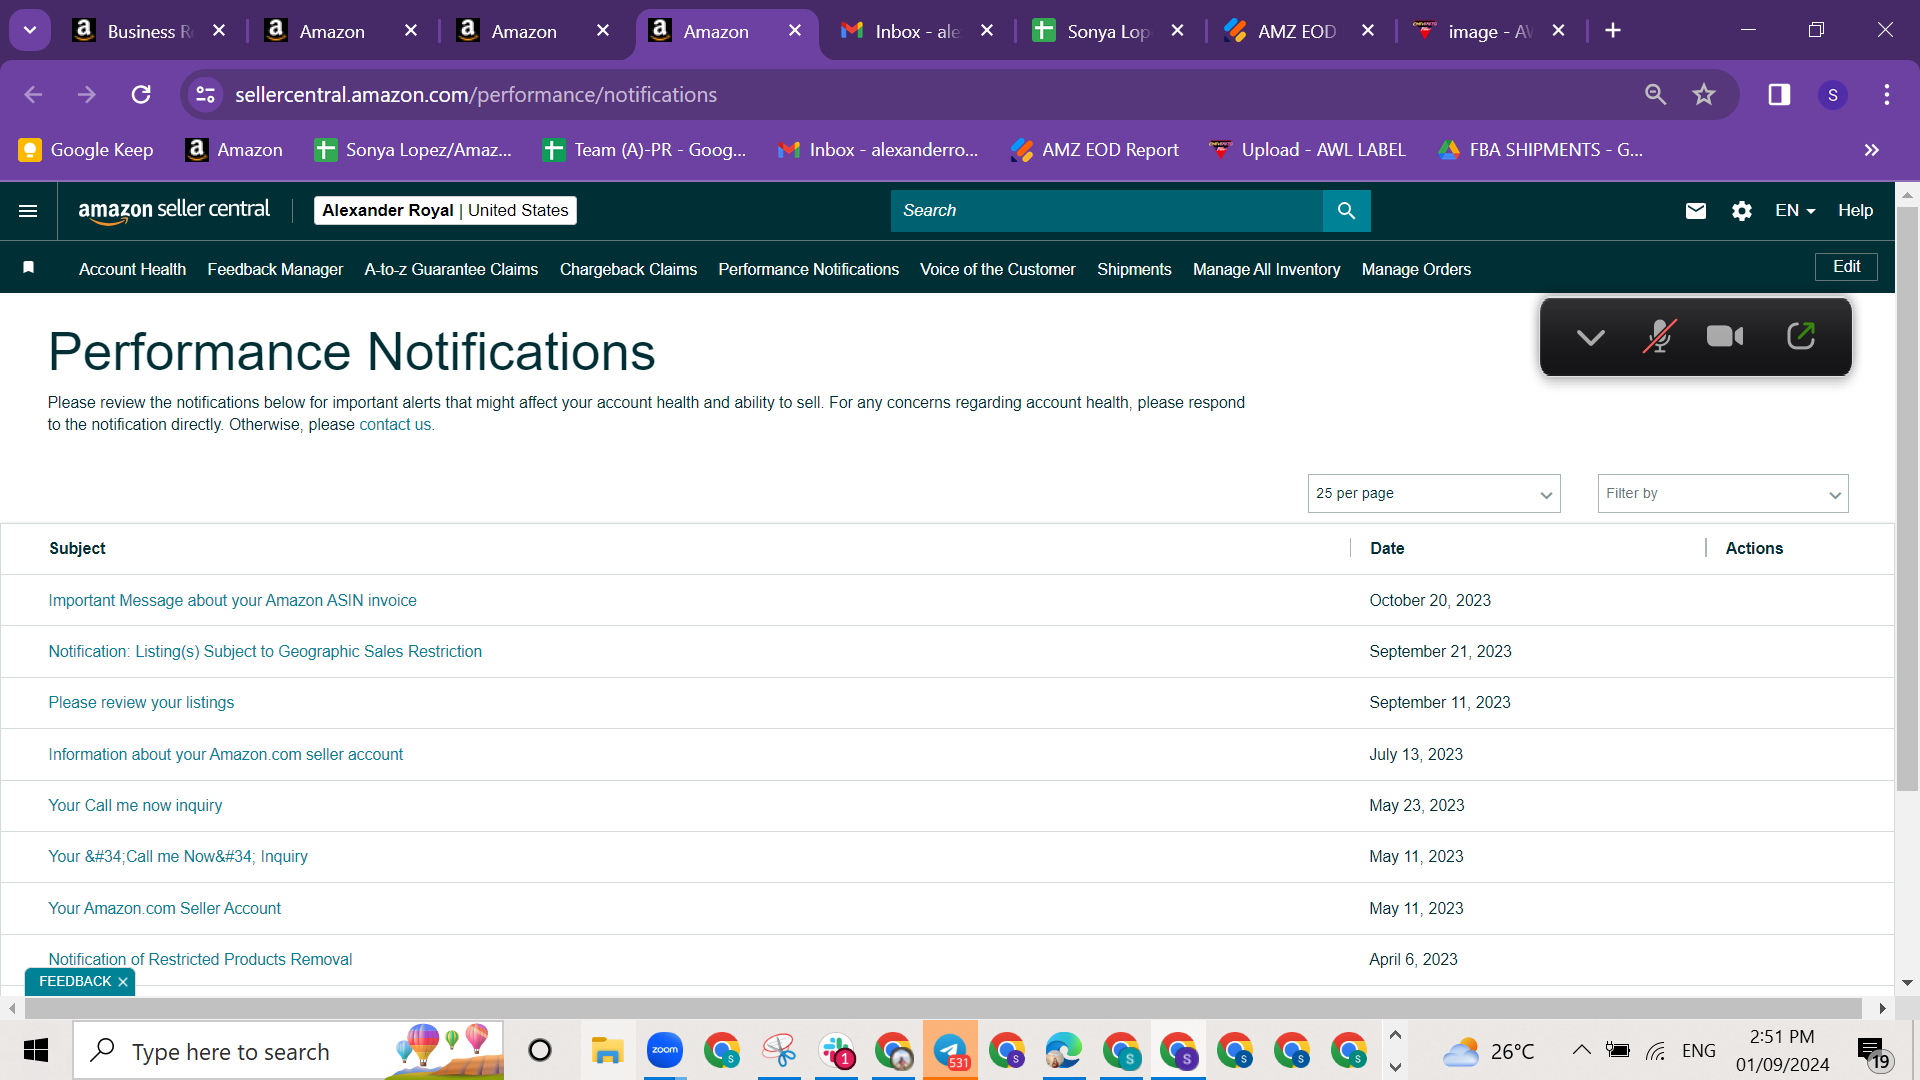Screen dimensions: 1920x1080
Task: Open the Chrome profile avatar
Action: point(1833,95)
